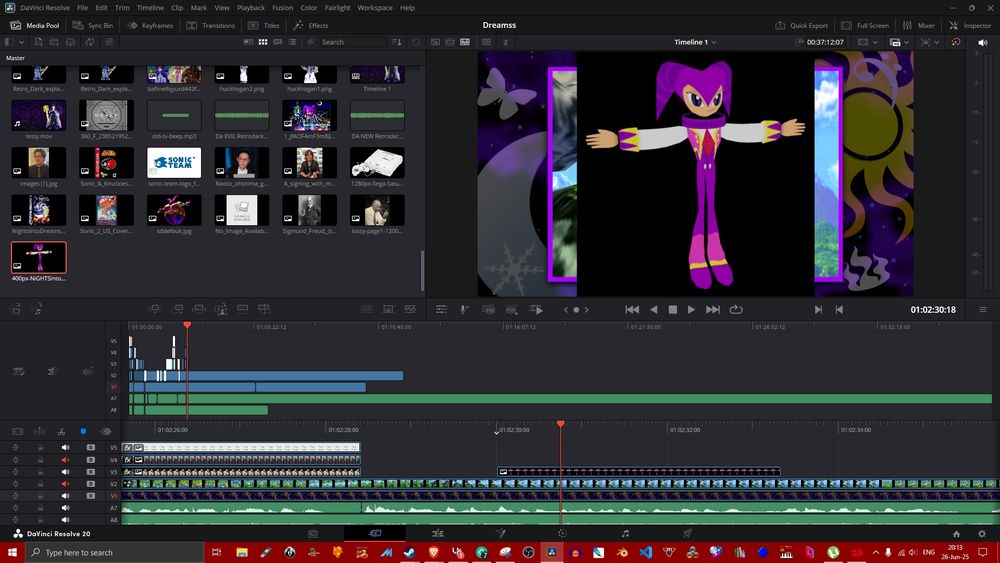Image resolution: width=1000 pixels, height=563 pixels.
Task: Open the Fairlight page icon
Action: click(625, 534)
